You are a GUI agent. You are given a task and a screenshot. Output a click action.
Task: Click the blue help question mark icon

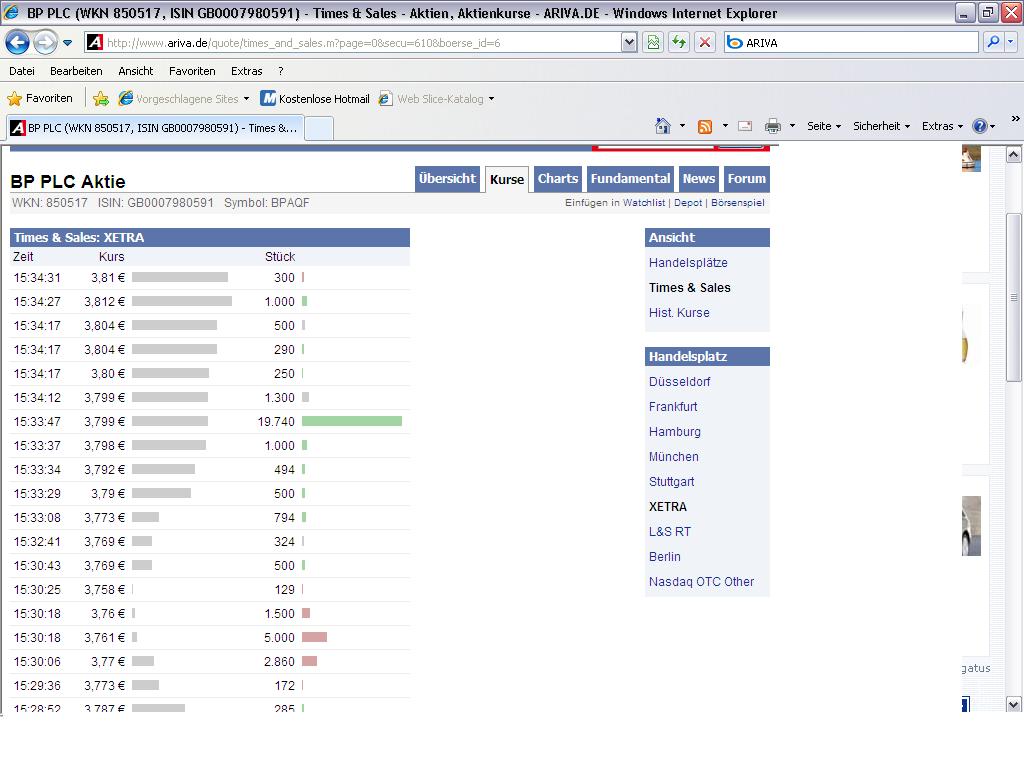(x=980, y=126)
